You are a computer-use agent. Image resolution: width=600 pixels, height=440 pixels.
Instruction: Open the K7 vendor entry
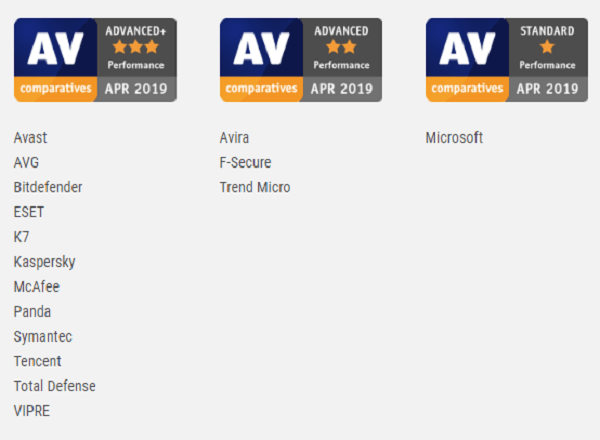(x=21, y=237)
